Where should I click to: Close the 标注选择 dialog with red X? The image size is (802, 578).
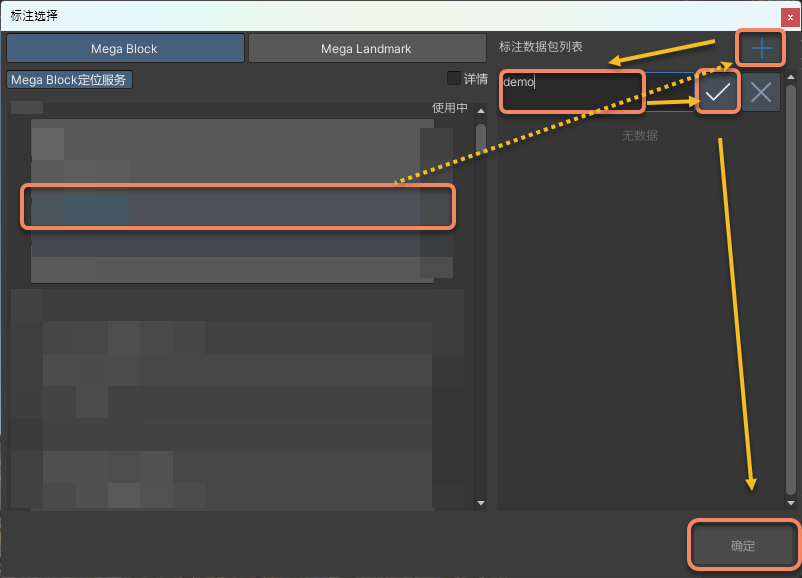[790, 17]
